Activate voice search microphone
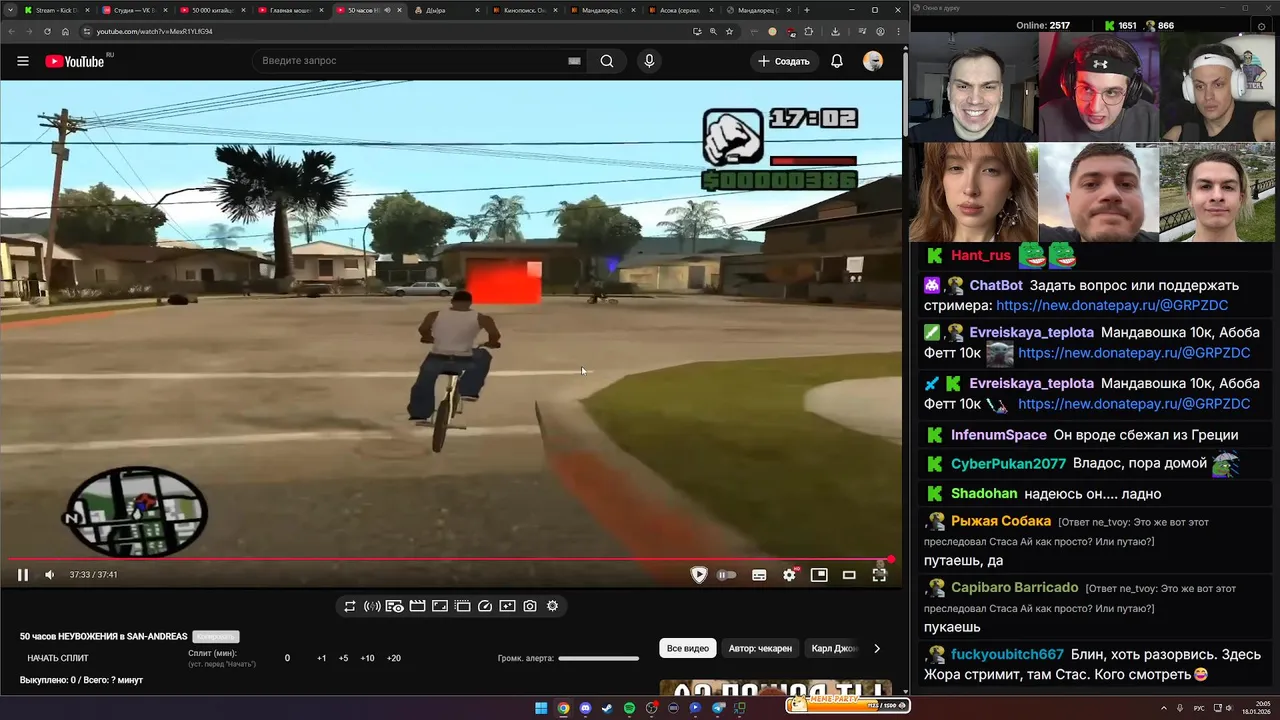The height and width of the screenshot is (720, 1280). 649,61
